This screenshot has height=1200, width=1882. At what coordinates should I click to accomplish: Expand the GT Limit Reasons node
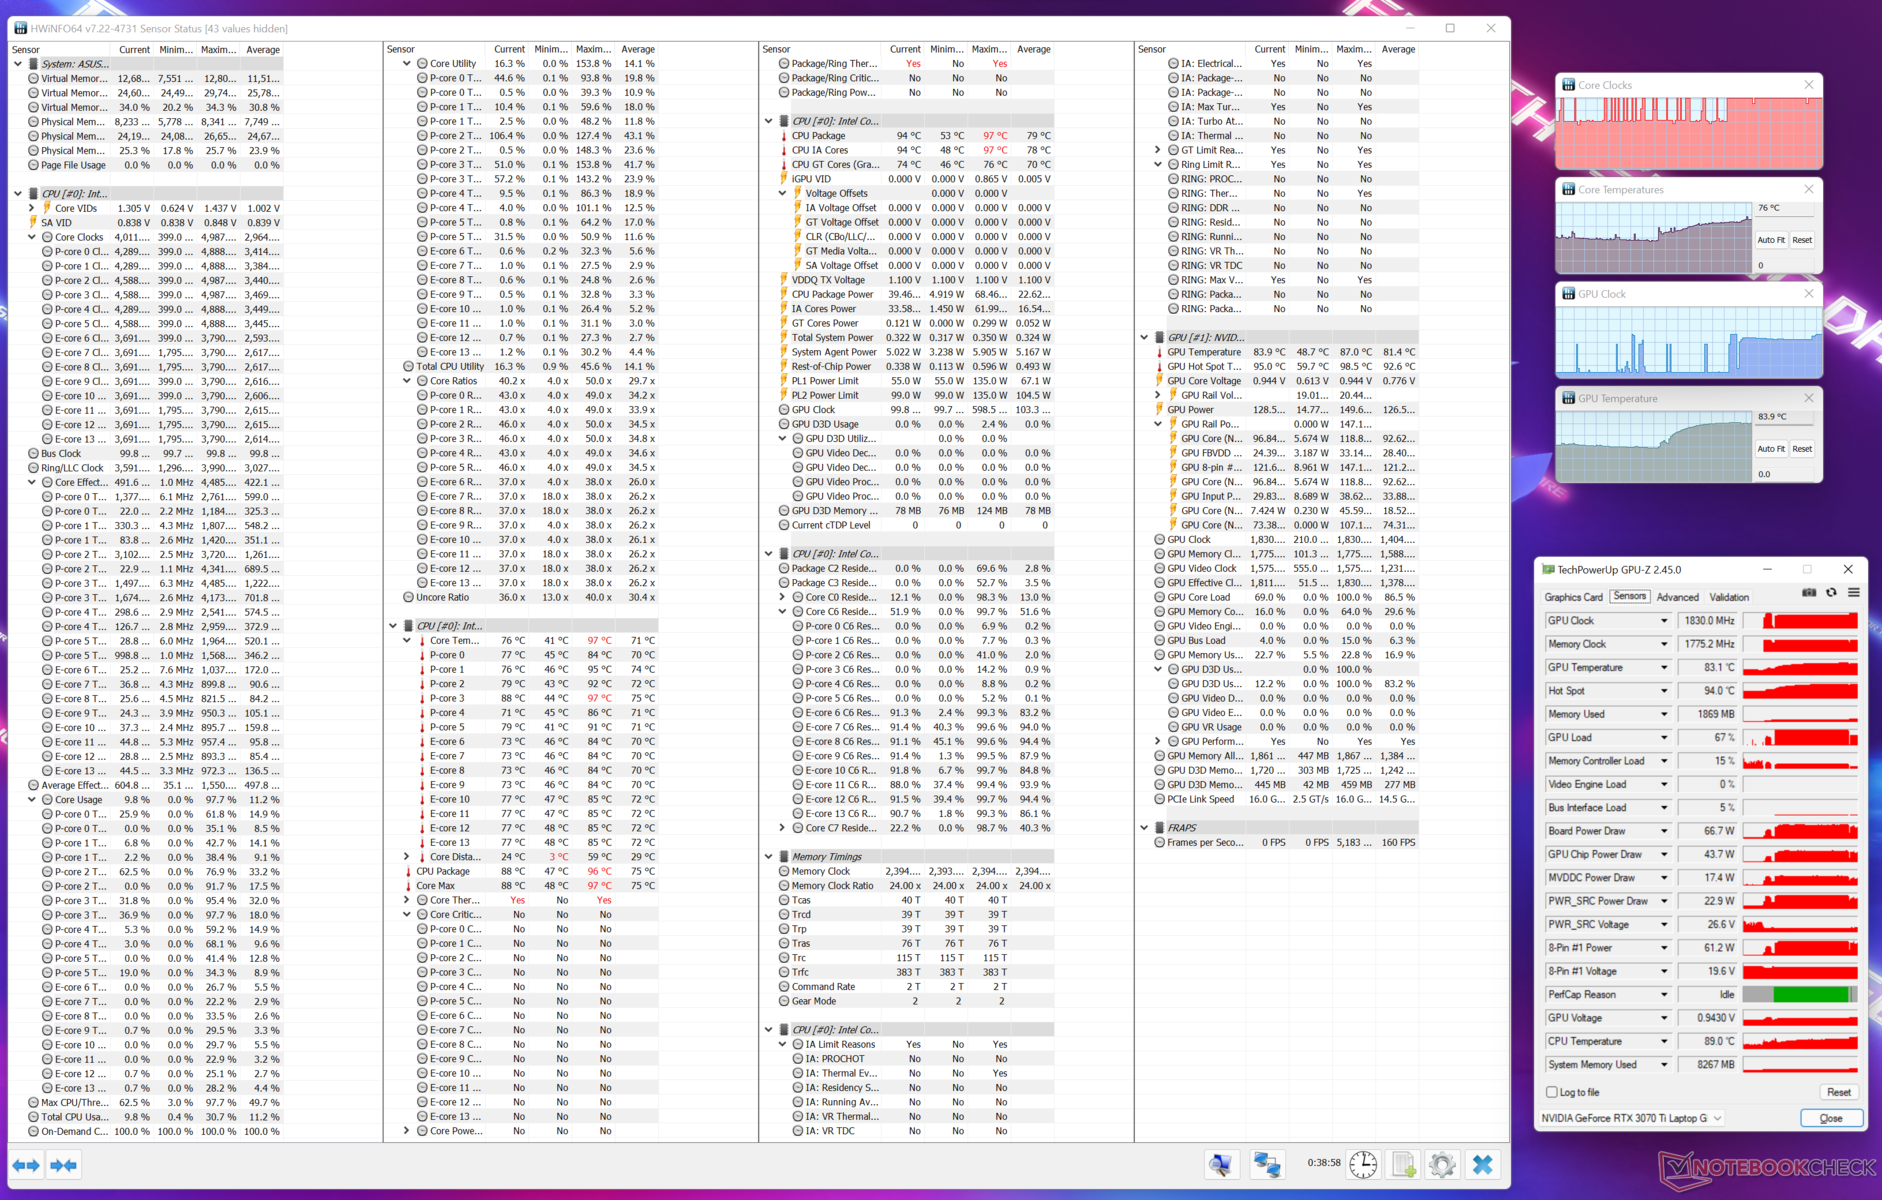tap(1159, 150)
